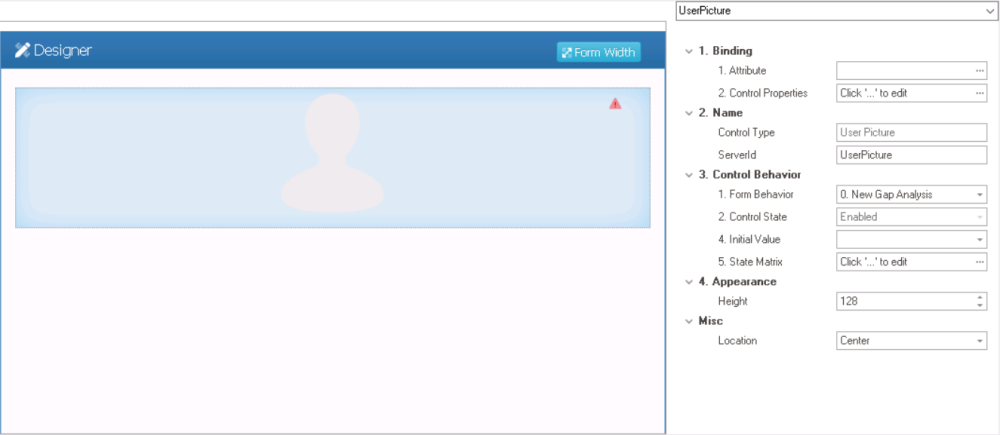Screen dimensions: 1000x435
Task: Click the '2. Control State' label
Action: click(x=753, y=217)
